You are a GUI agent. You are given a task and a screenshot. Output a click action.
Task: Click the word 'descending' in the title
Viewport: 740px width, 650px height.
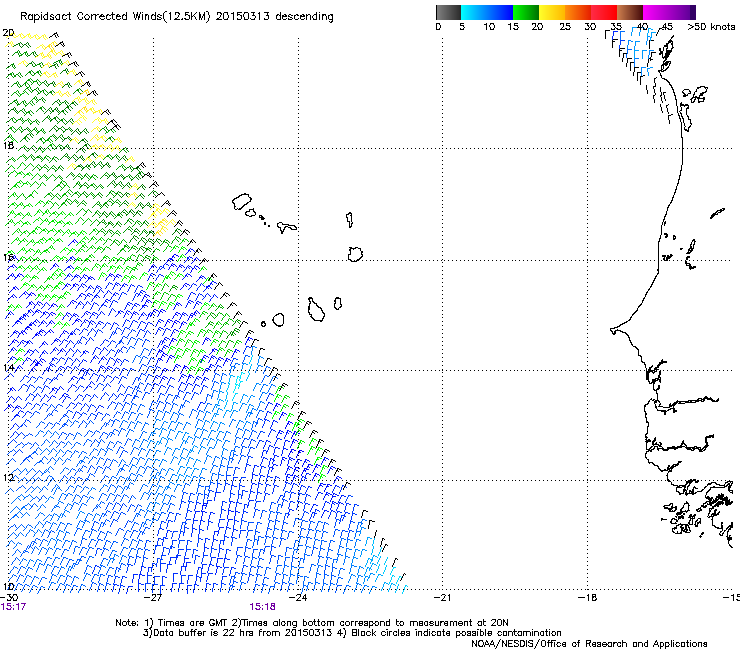(304, 17)
